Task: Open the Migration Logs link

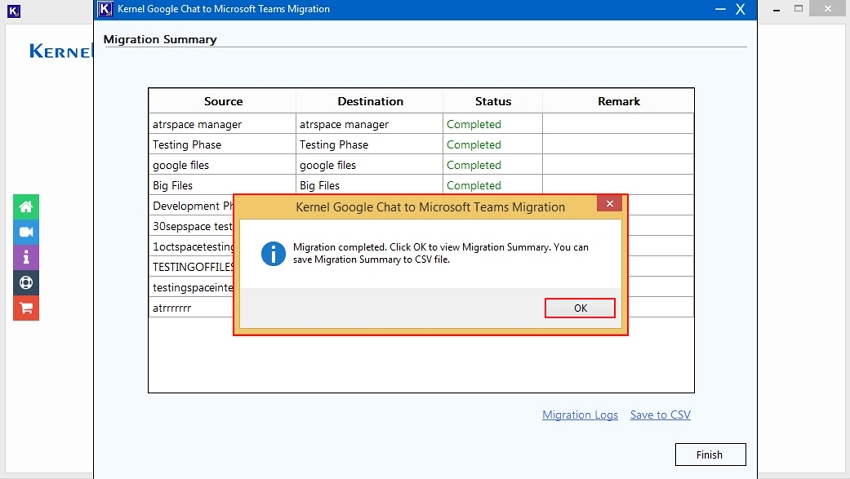Action: (x=580, y=415)
